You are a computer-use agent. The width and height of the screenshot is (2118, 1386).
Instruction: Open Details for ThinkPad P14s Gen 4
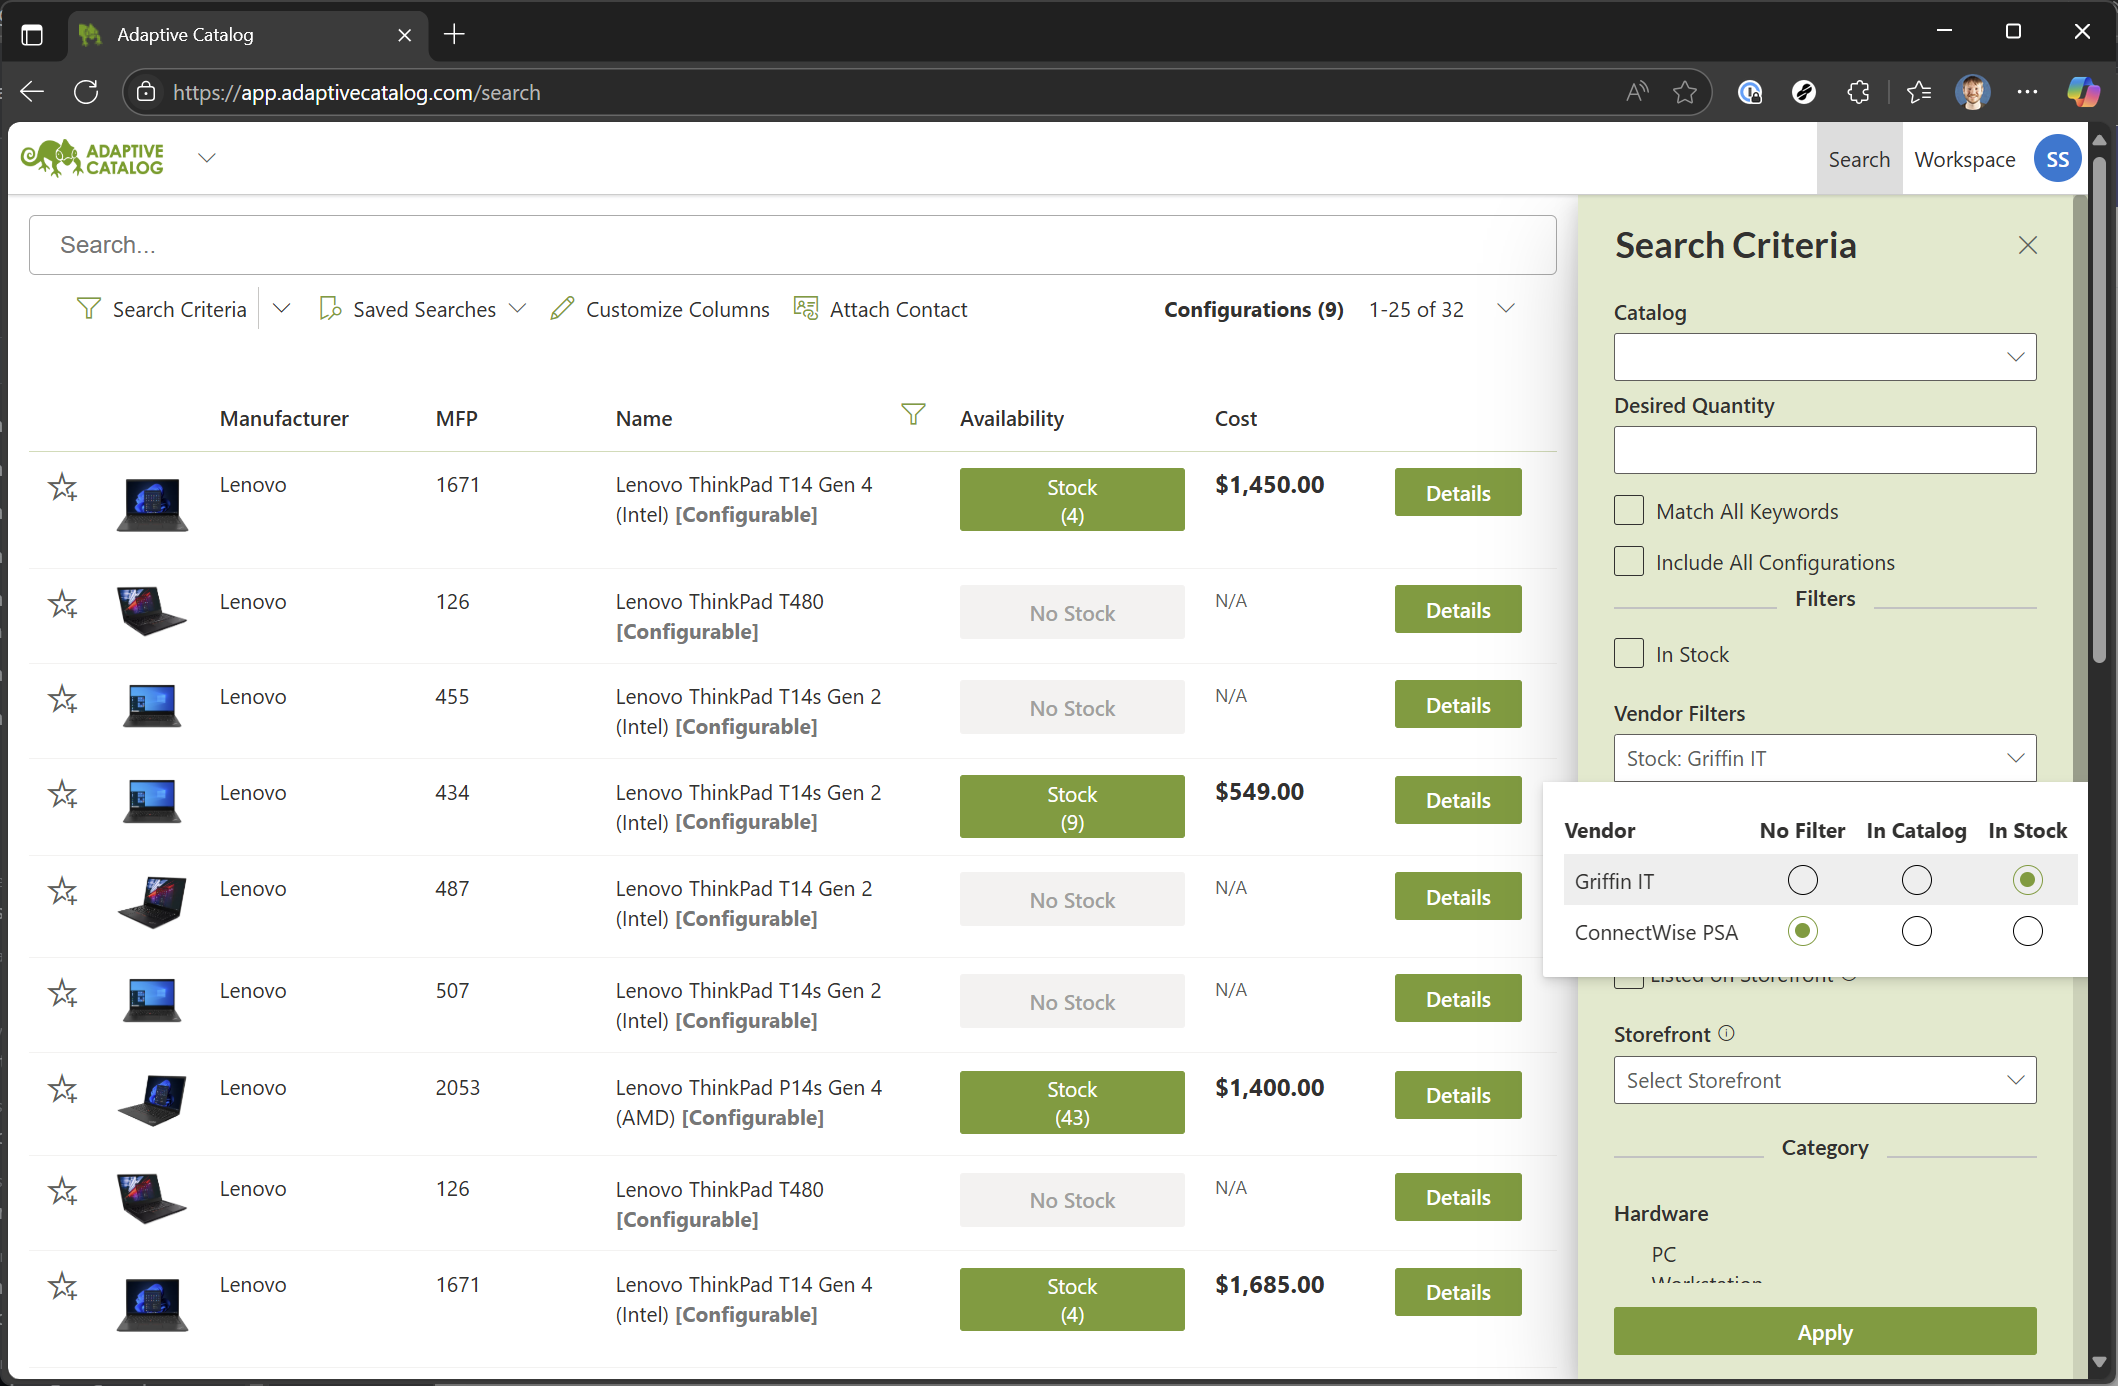pos(1457,1095)
